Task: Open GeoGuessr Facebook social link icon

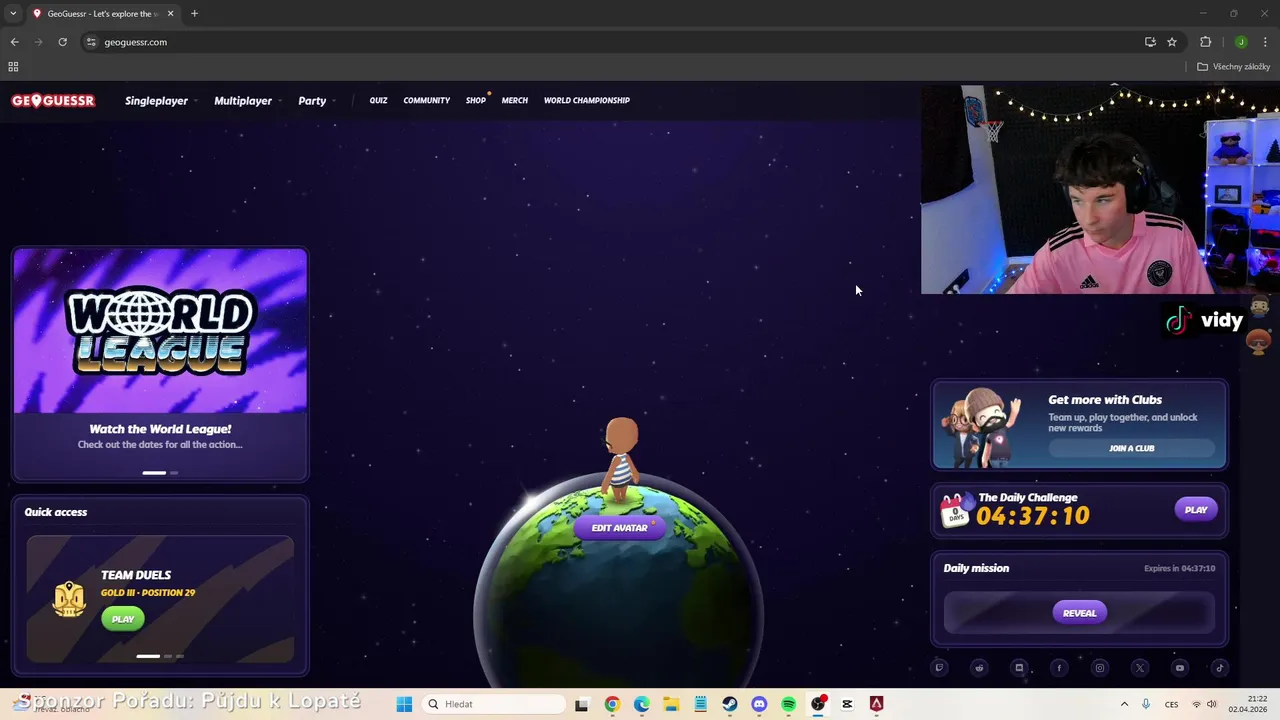Action: tap(1059, 668)
